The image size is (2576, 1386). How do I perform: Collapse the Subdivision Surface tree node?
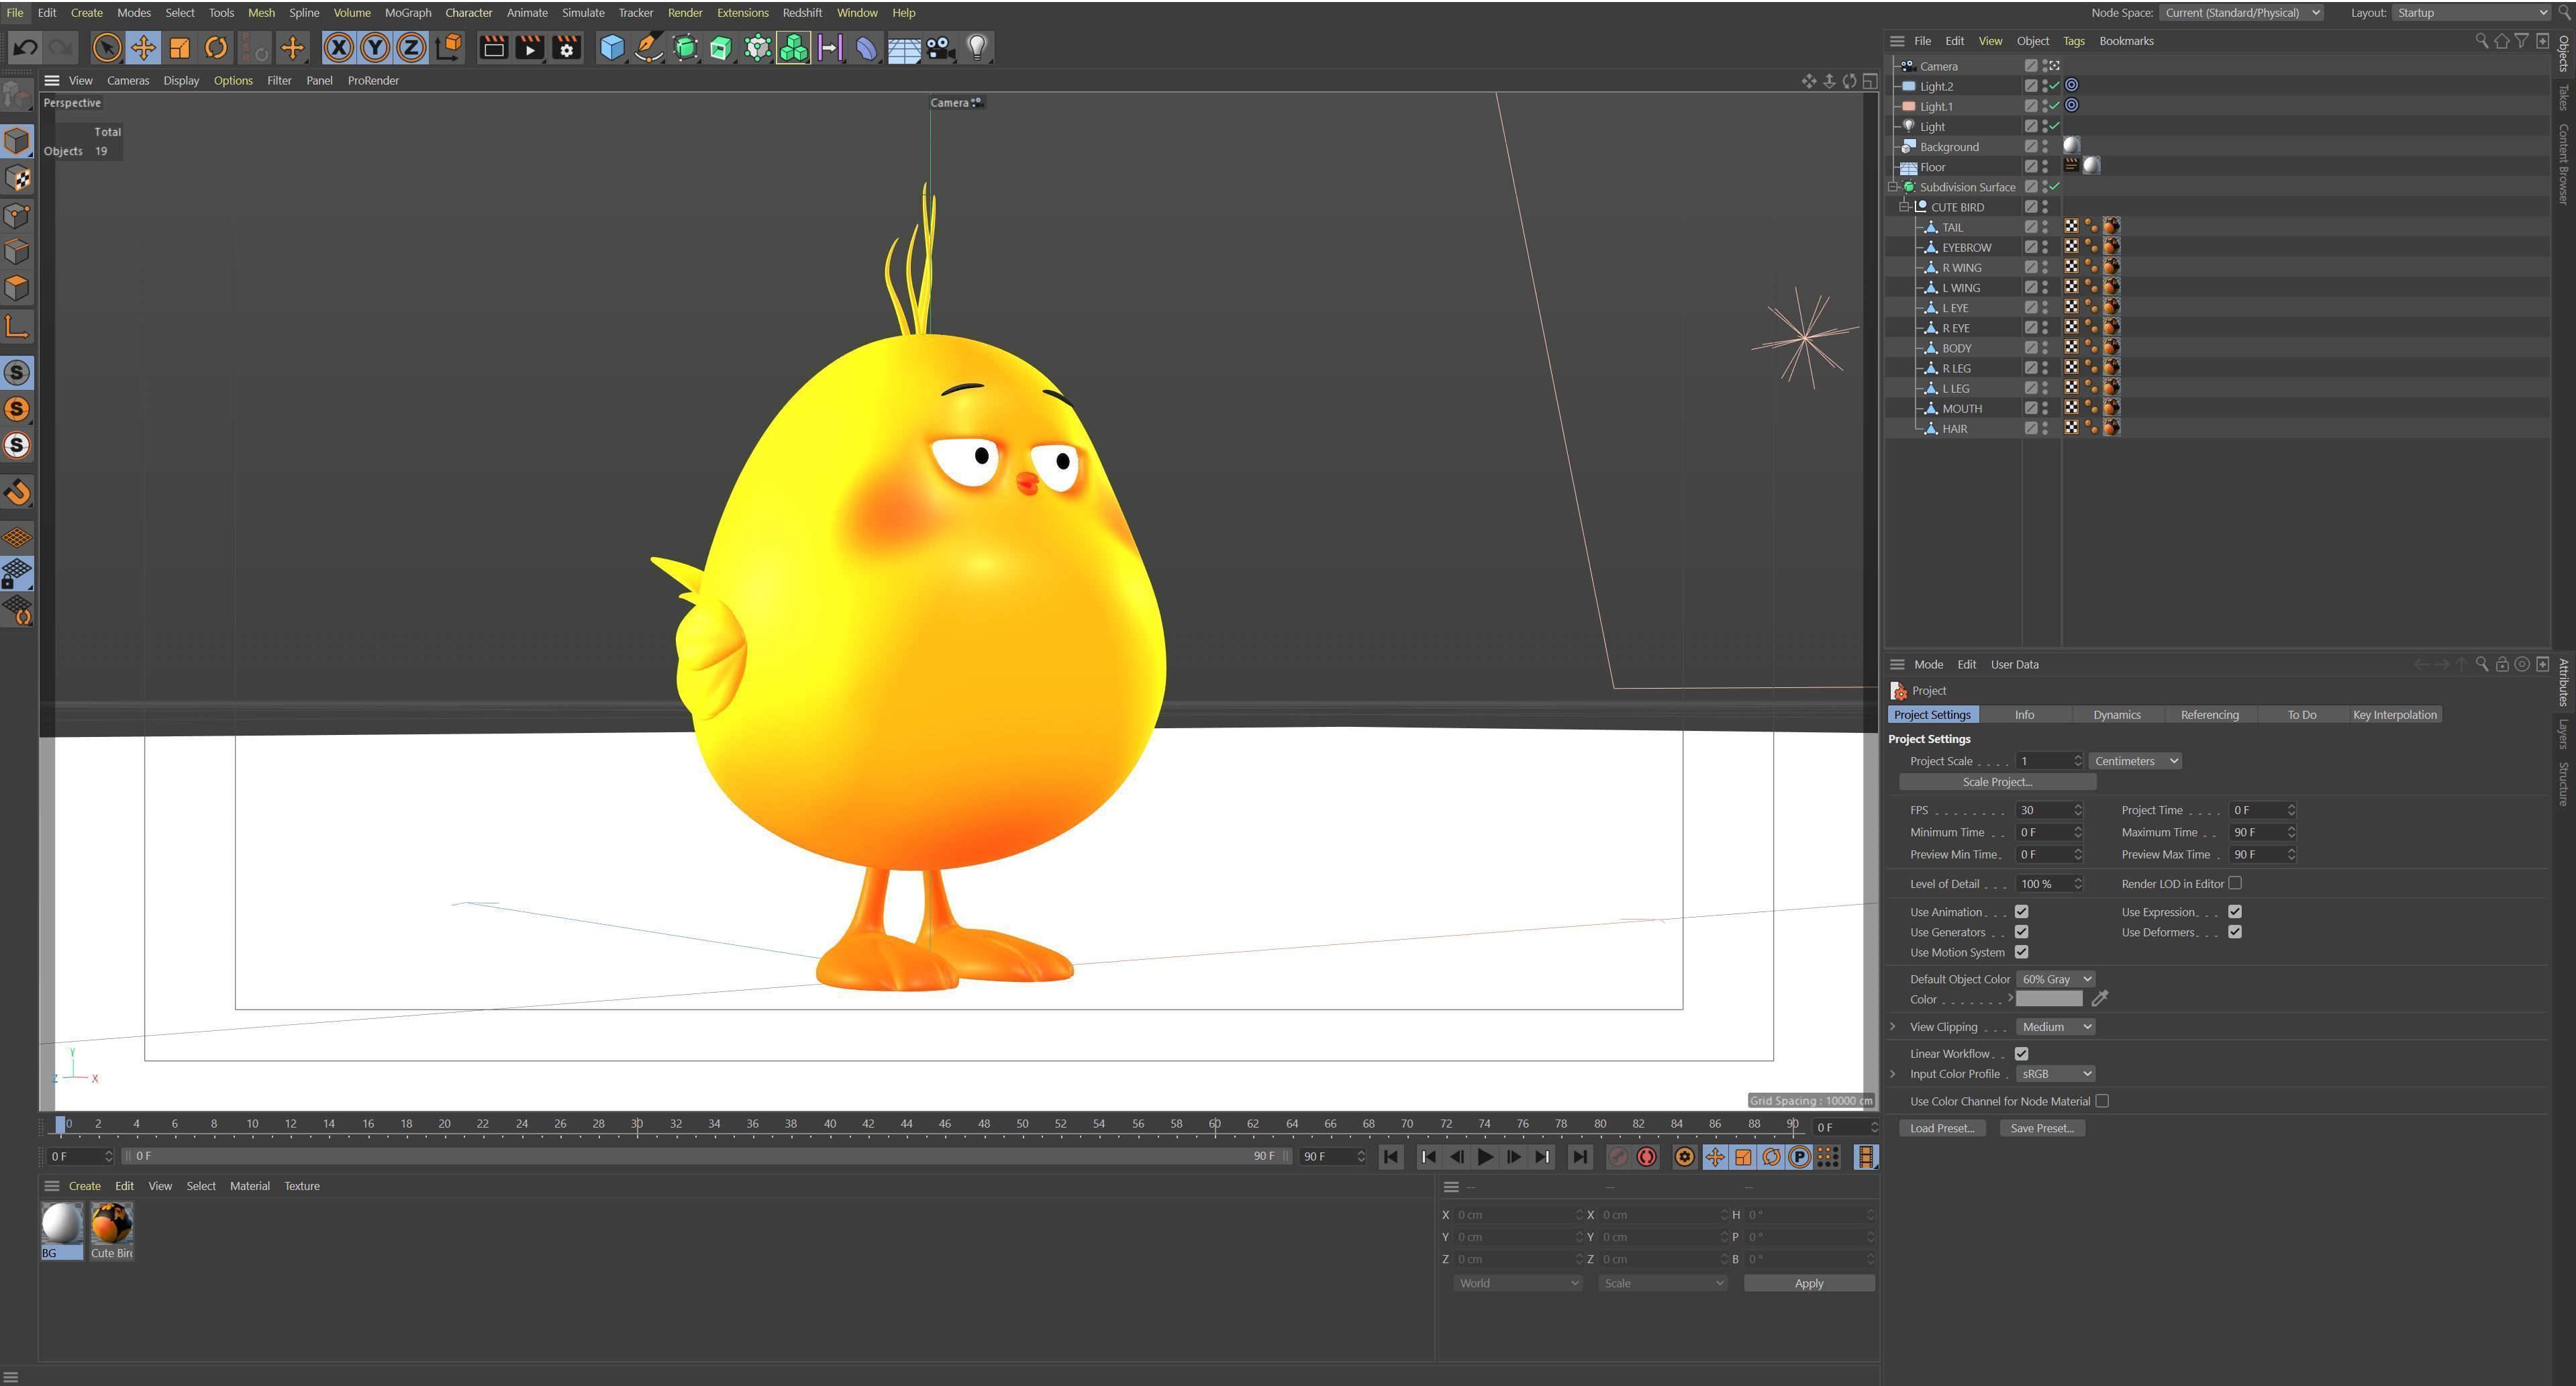1893,187
